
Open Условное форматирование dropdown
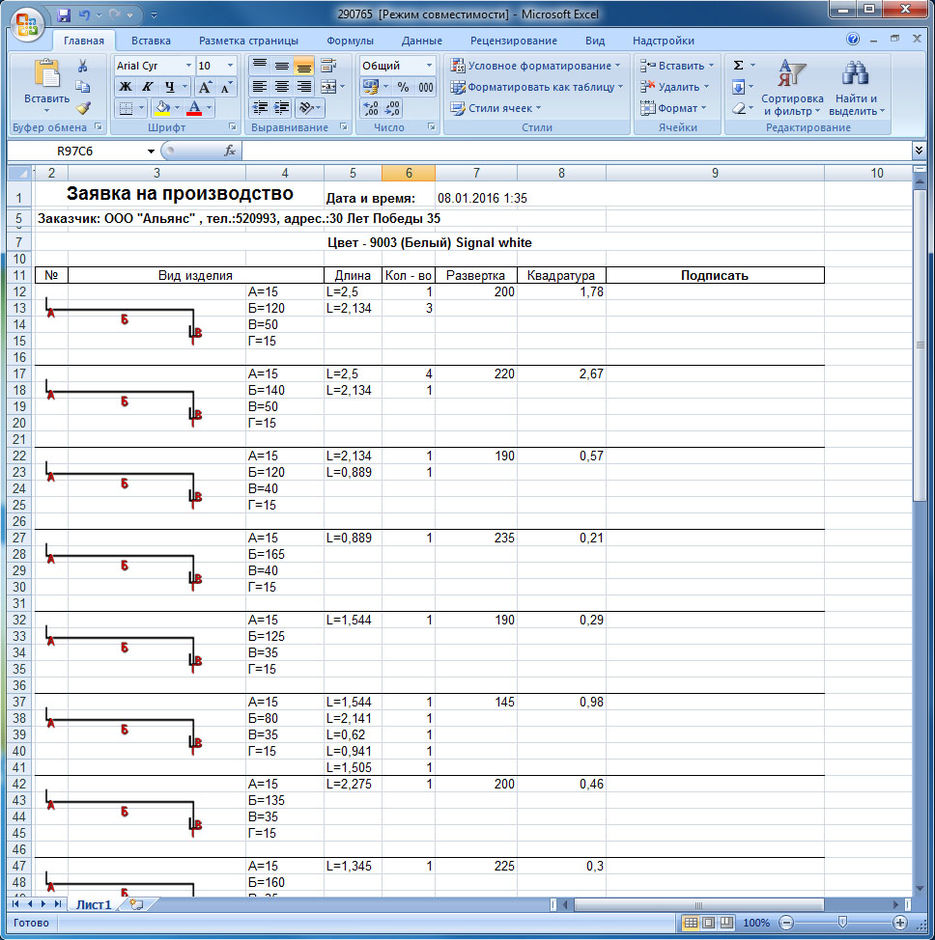[x=535, y=65]
